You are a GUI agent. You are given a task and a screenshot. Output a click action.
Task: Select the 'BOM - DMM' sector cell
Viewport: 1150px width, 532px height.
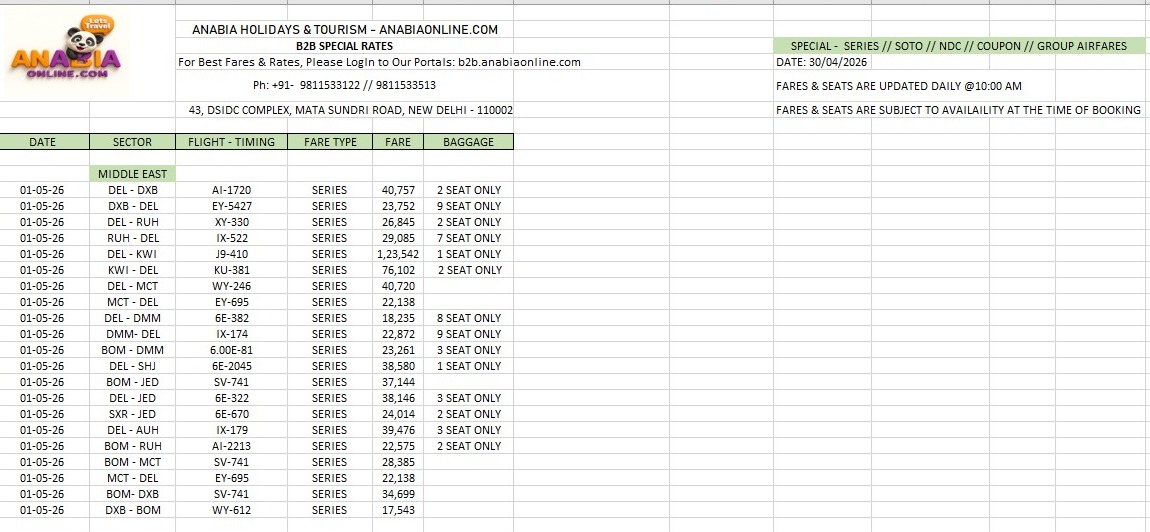133,351
